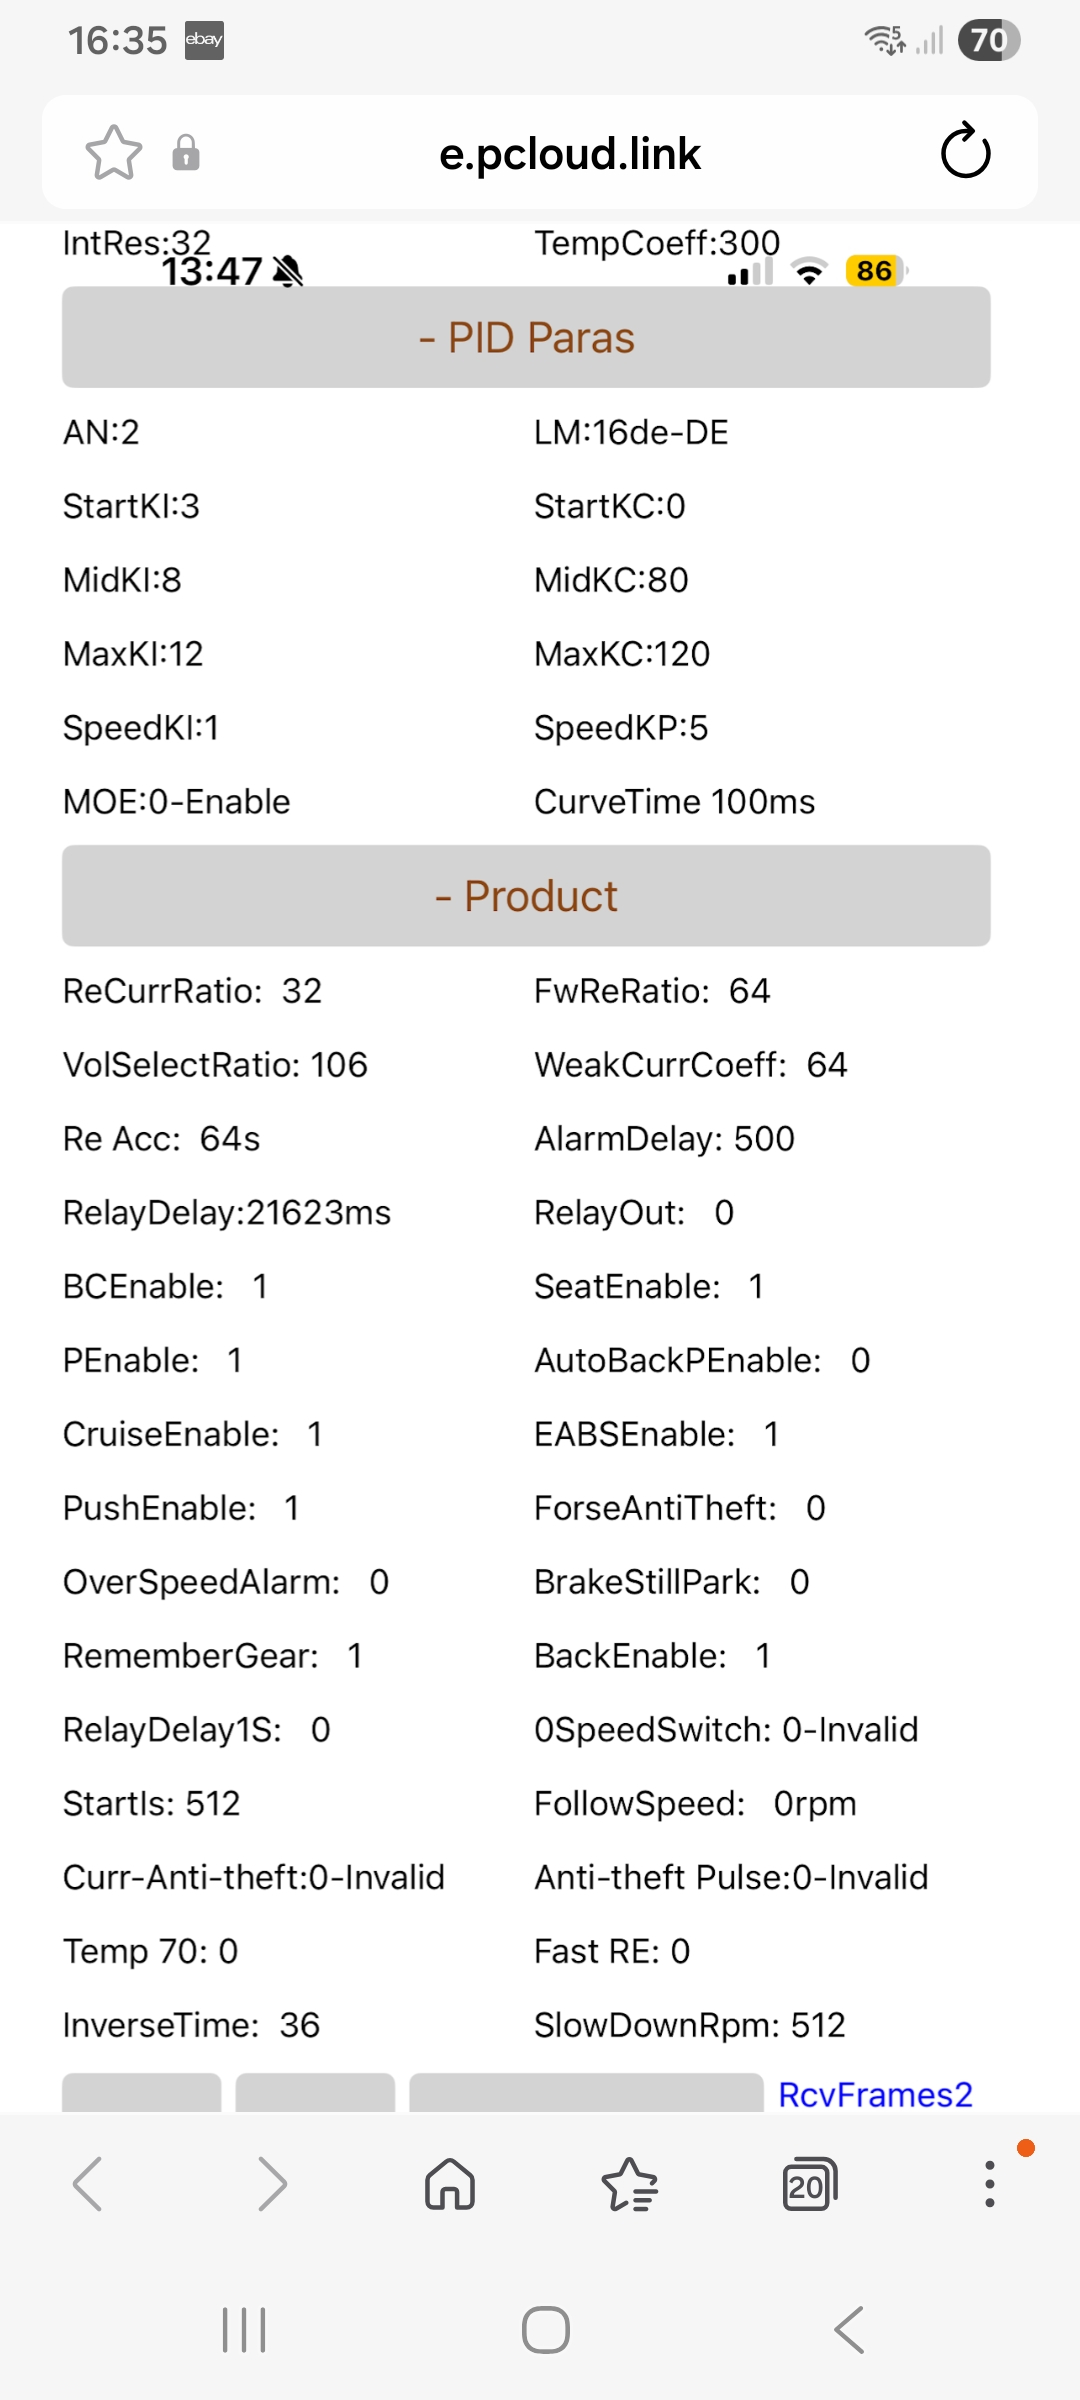
Task: Bookmark page with star icon in address bar
Action: (113, 153)
